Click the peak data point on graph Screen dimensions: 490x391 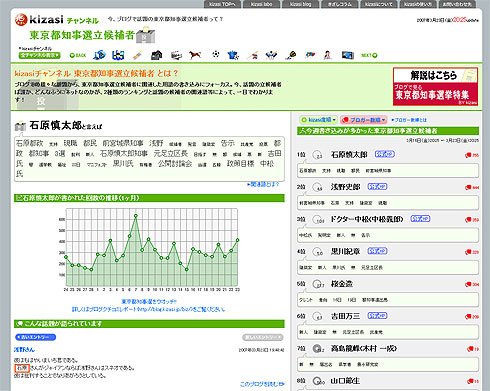click(136, 216)
